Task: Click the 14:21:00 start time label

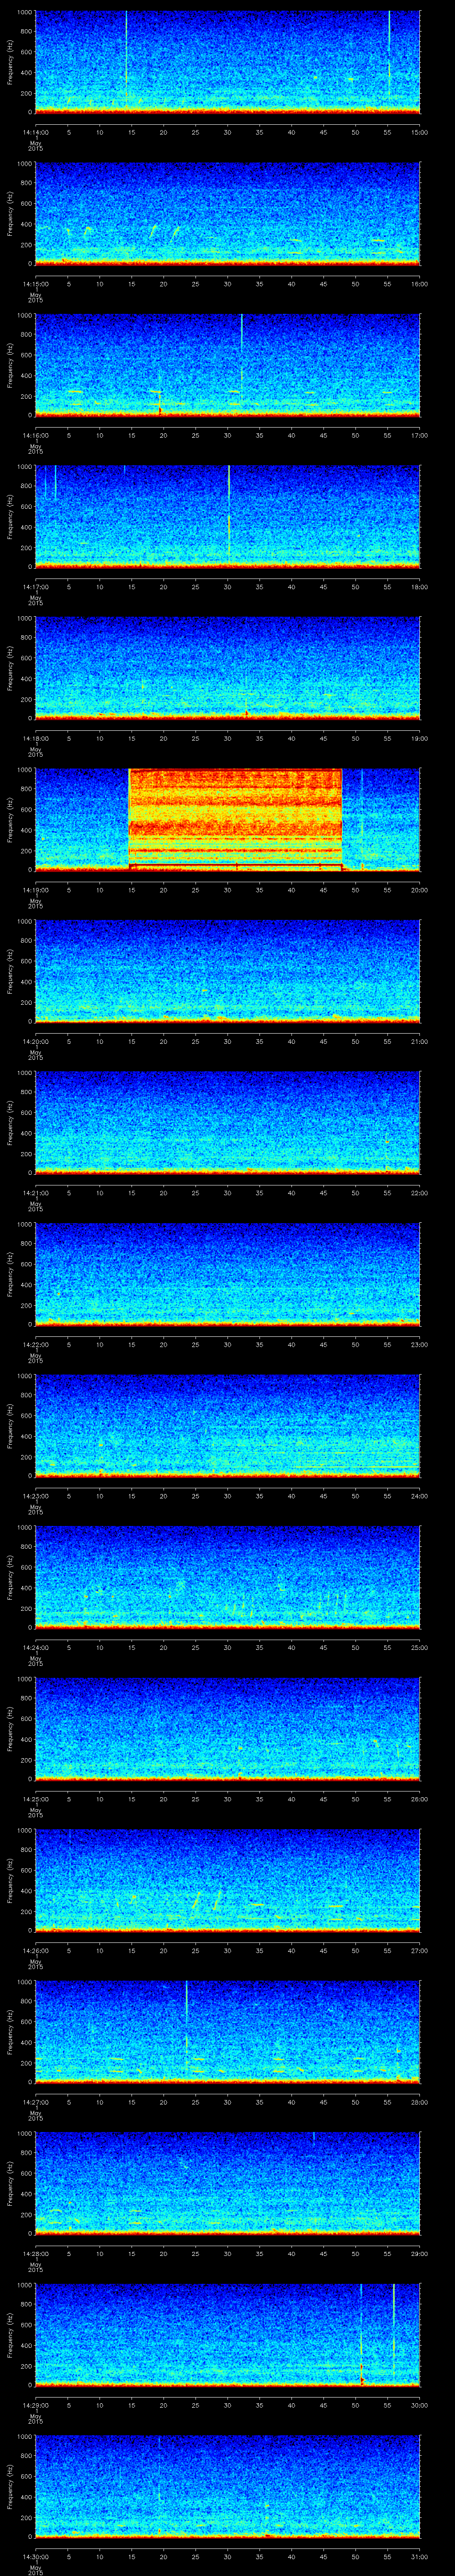Action: point(35,1193)
